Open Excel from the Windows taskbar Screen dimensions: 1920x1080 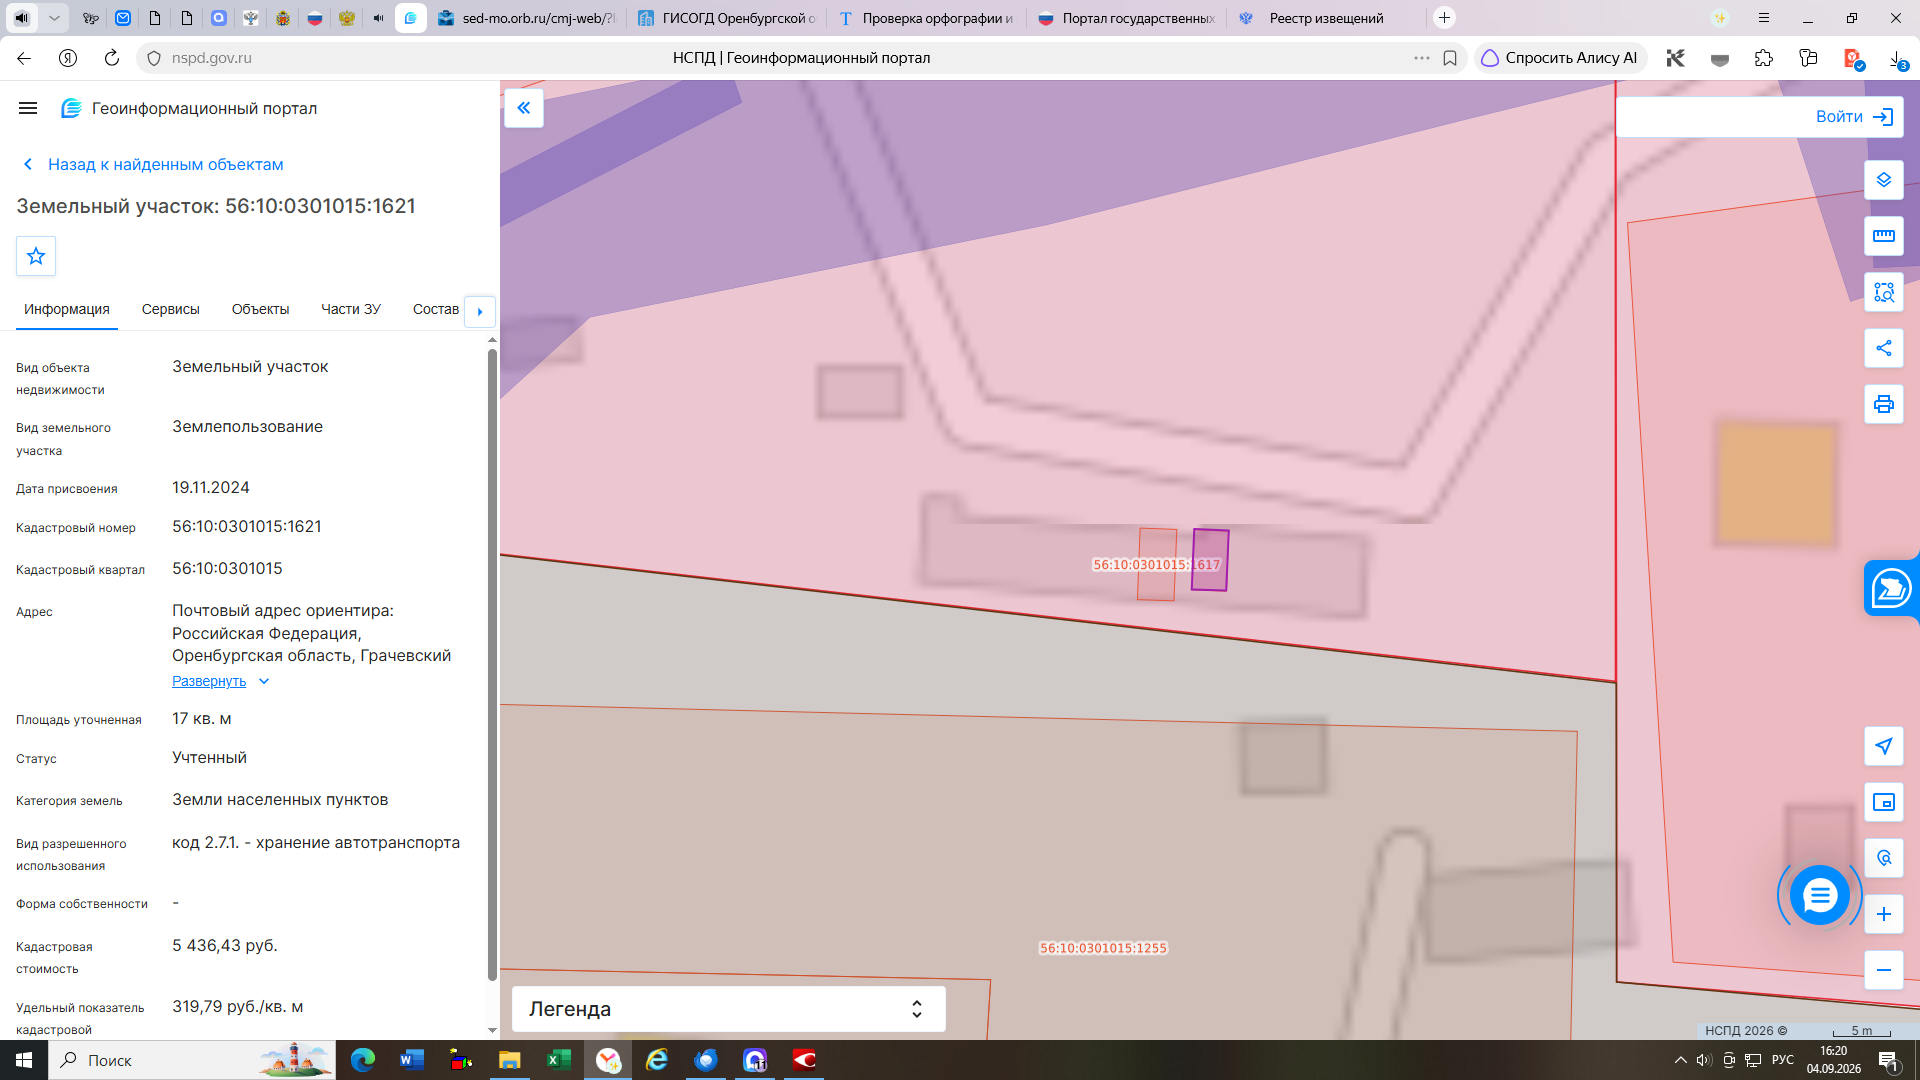click(558, 1060)
